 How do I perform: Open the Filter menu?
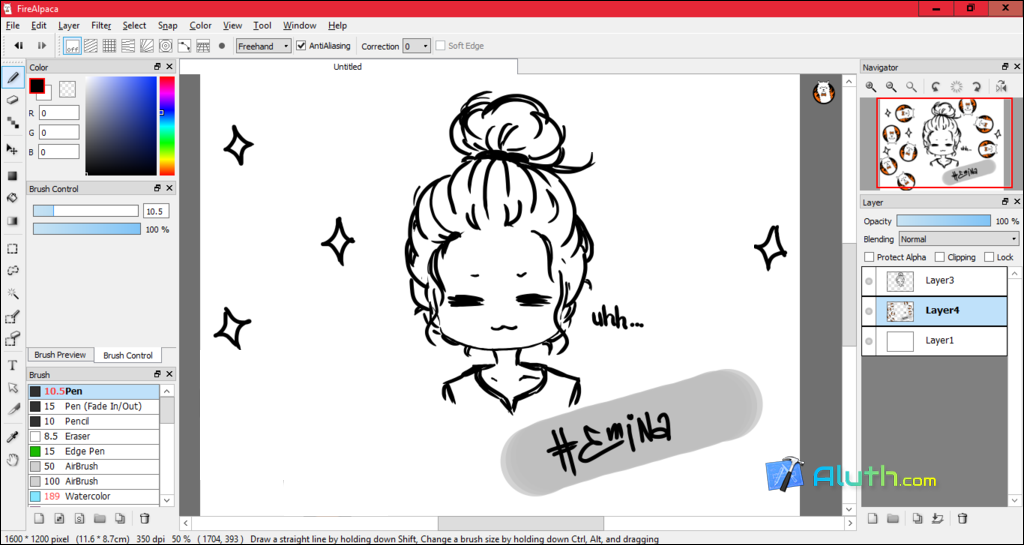click(101, 25)
